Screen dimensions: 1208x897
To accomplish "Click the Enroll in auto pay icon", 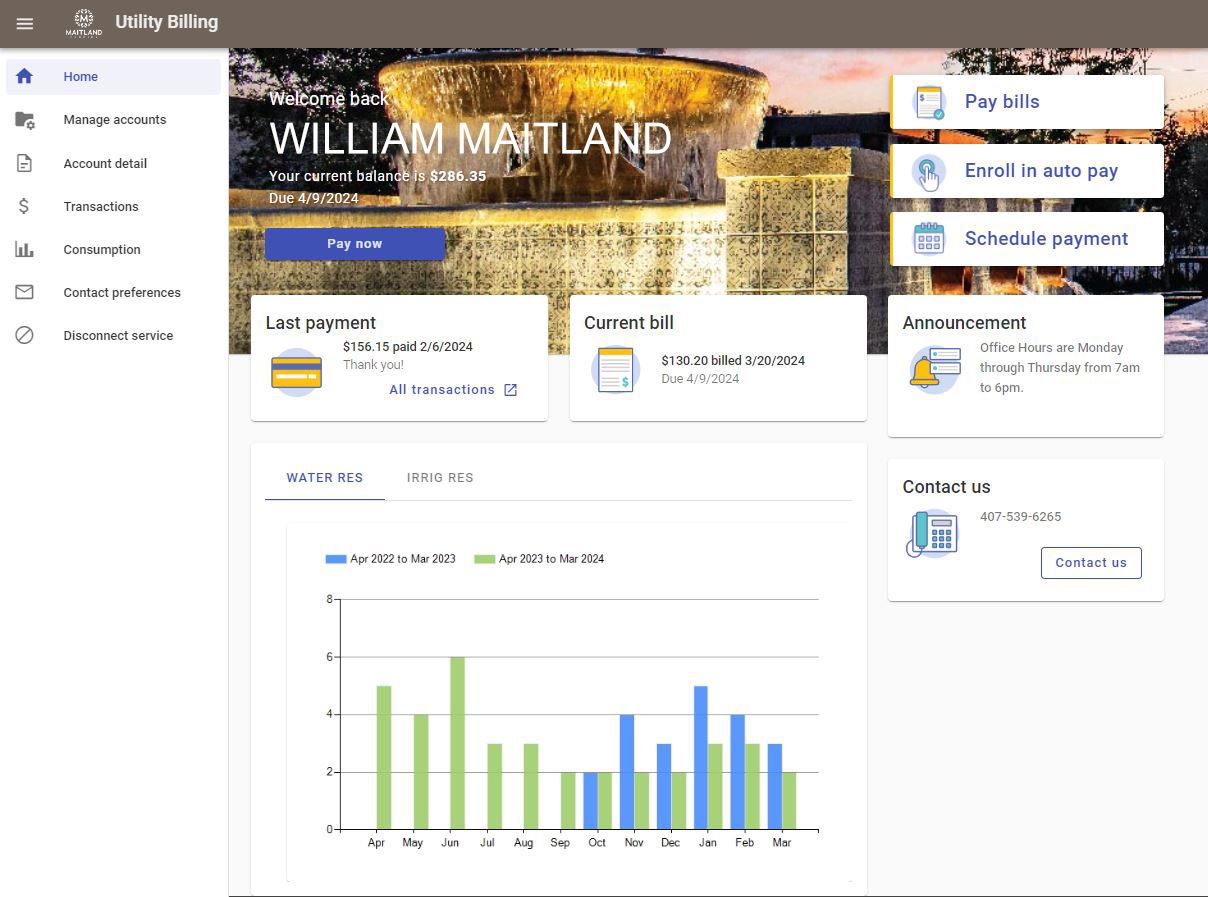I will coord(928,171).
